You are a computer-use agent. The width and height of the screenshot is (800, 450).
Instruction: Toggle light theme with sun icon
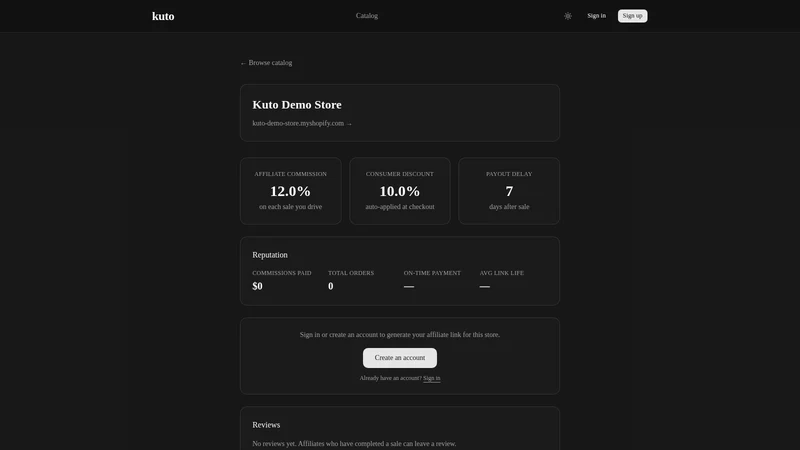click(567, 16)
